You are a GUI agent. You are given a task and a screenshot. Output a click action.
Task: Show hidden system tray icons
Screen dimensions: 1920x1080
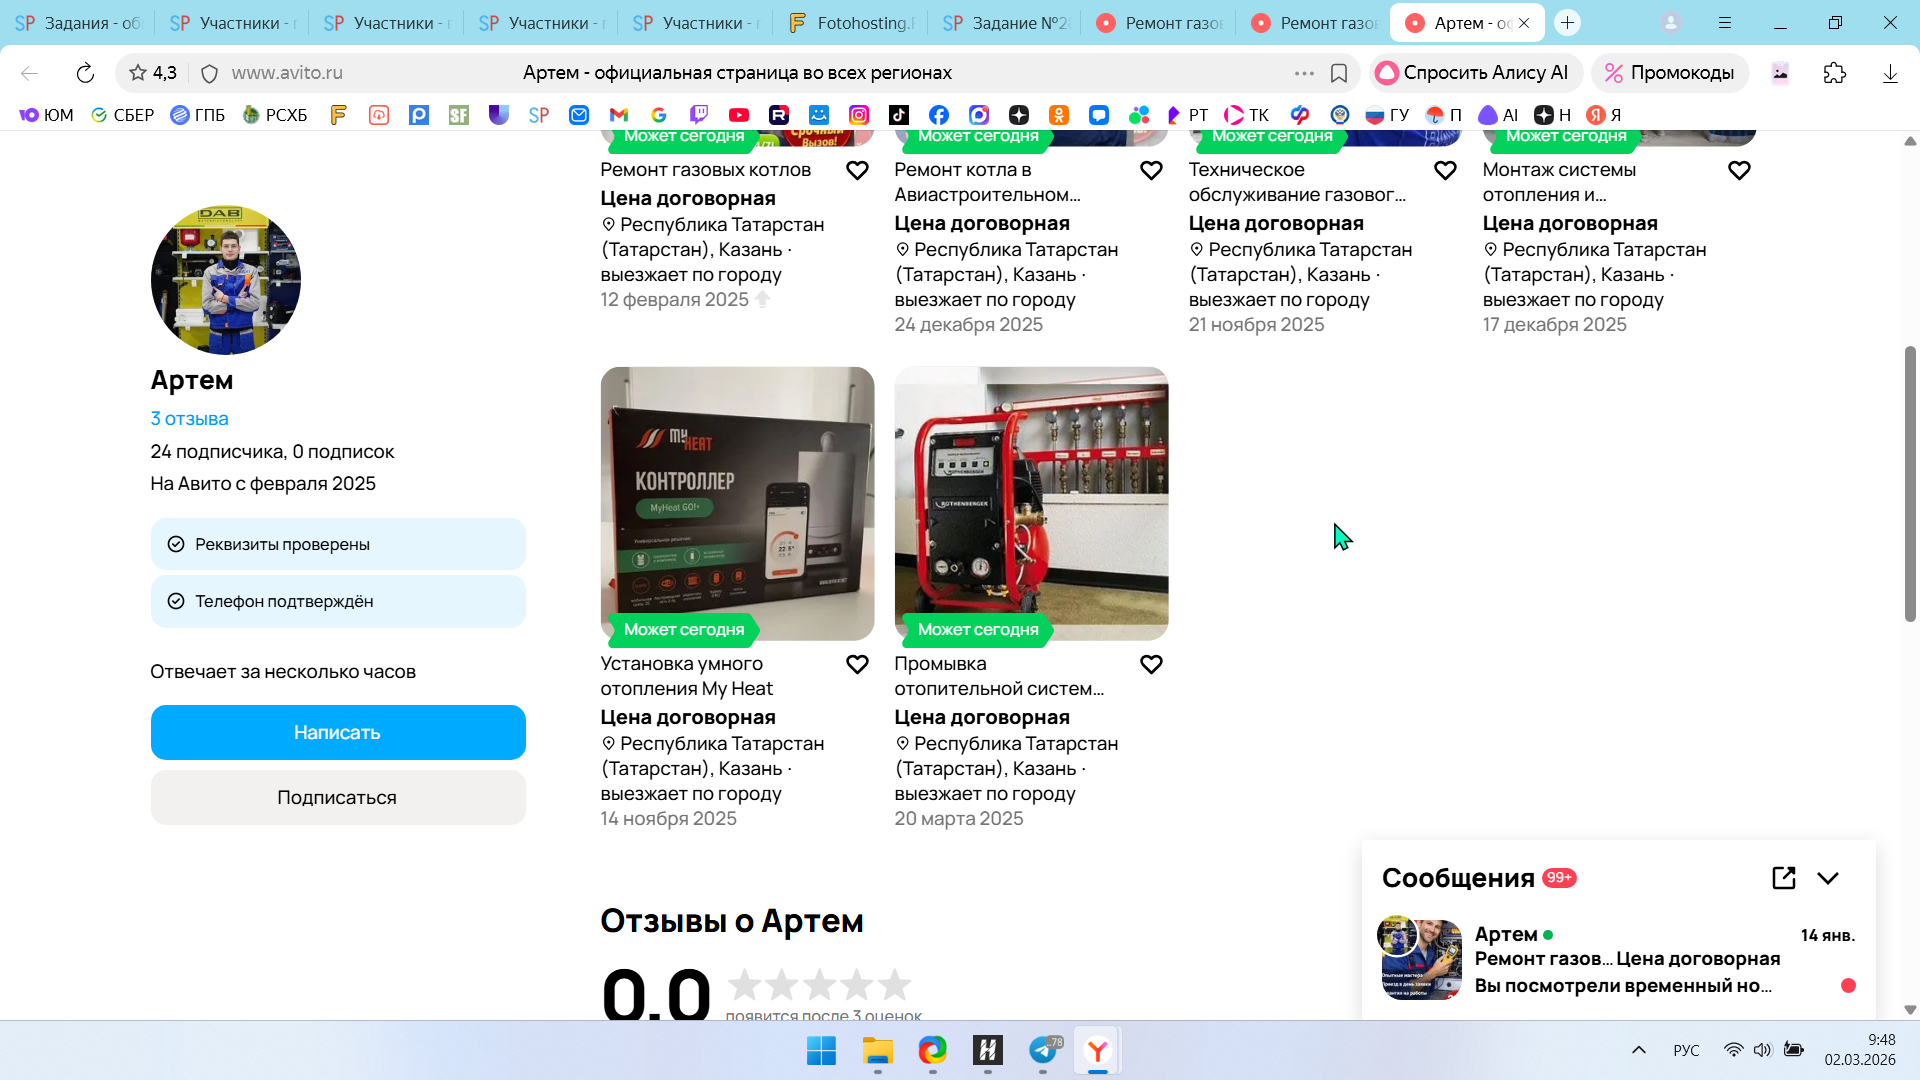click(x=1638, y=1050)
